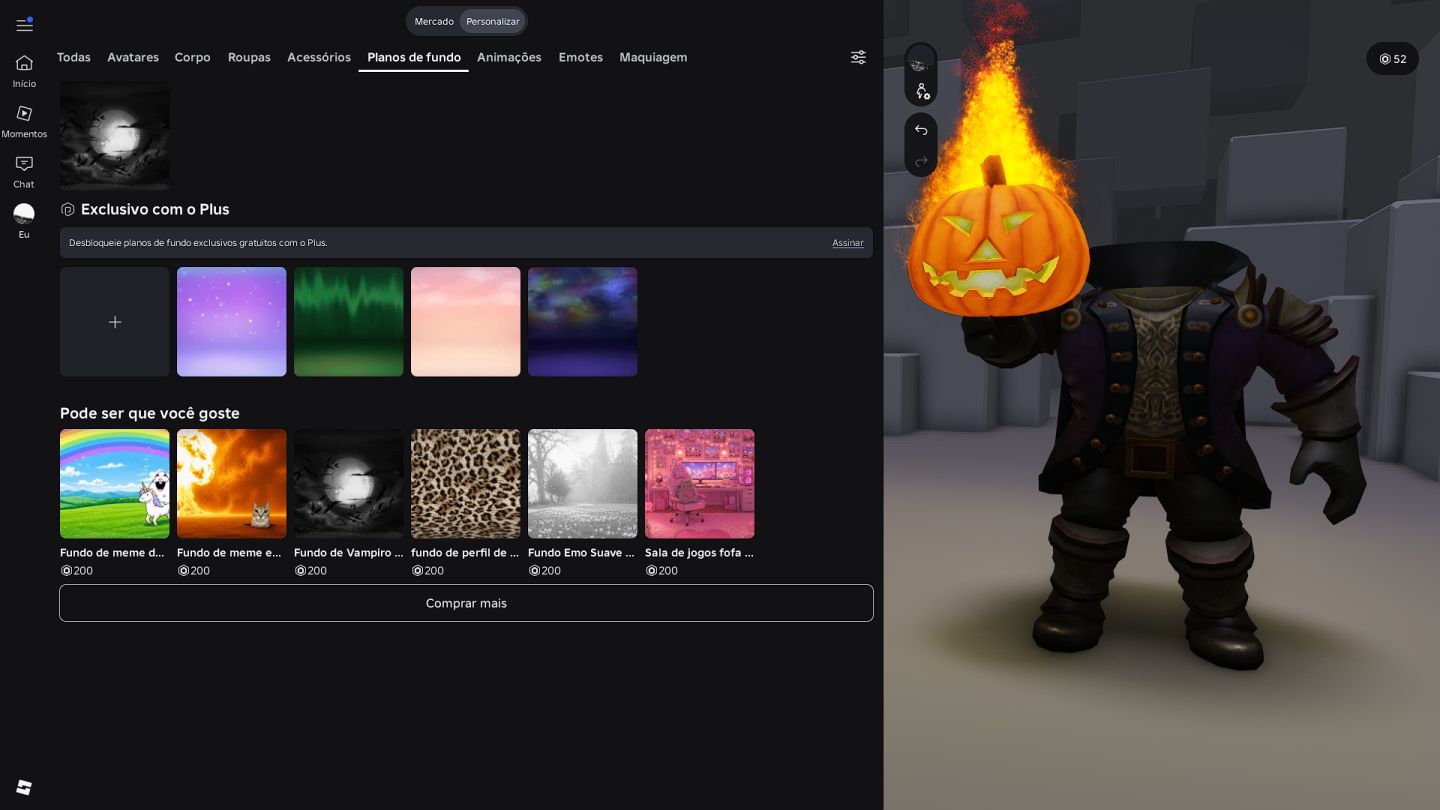Open the filter settings sliders icon
The height and width of the screenshot is (810, 1440).
tap(858, 57)
